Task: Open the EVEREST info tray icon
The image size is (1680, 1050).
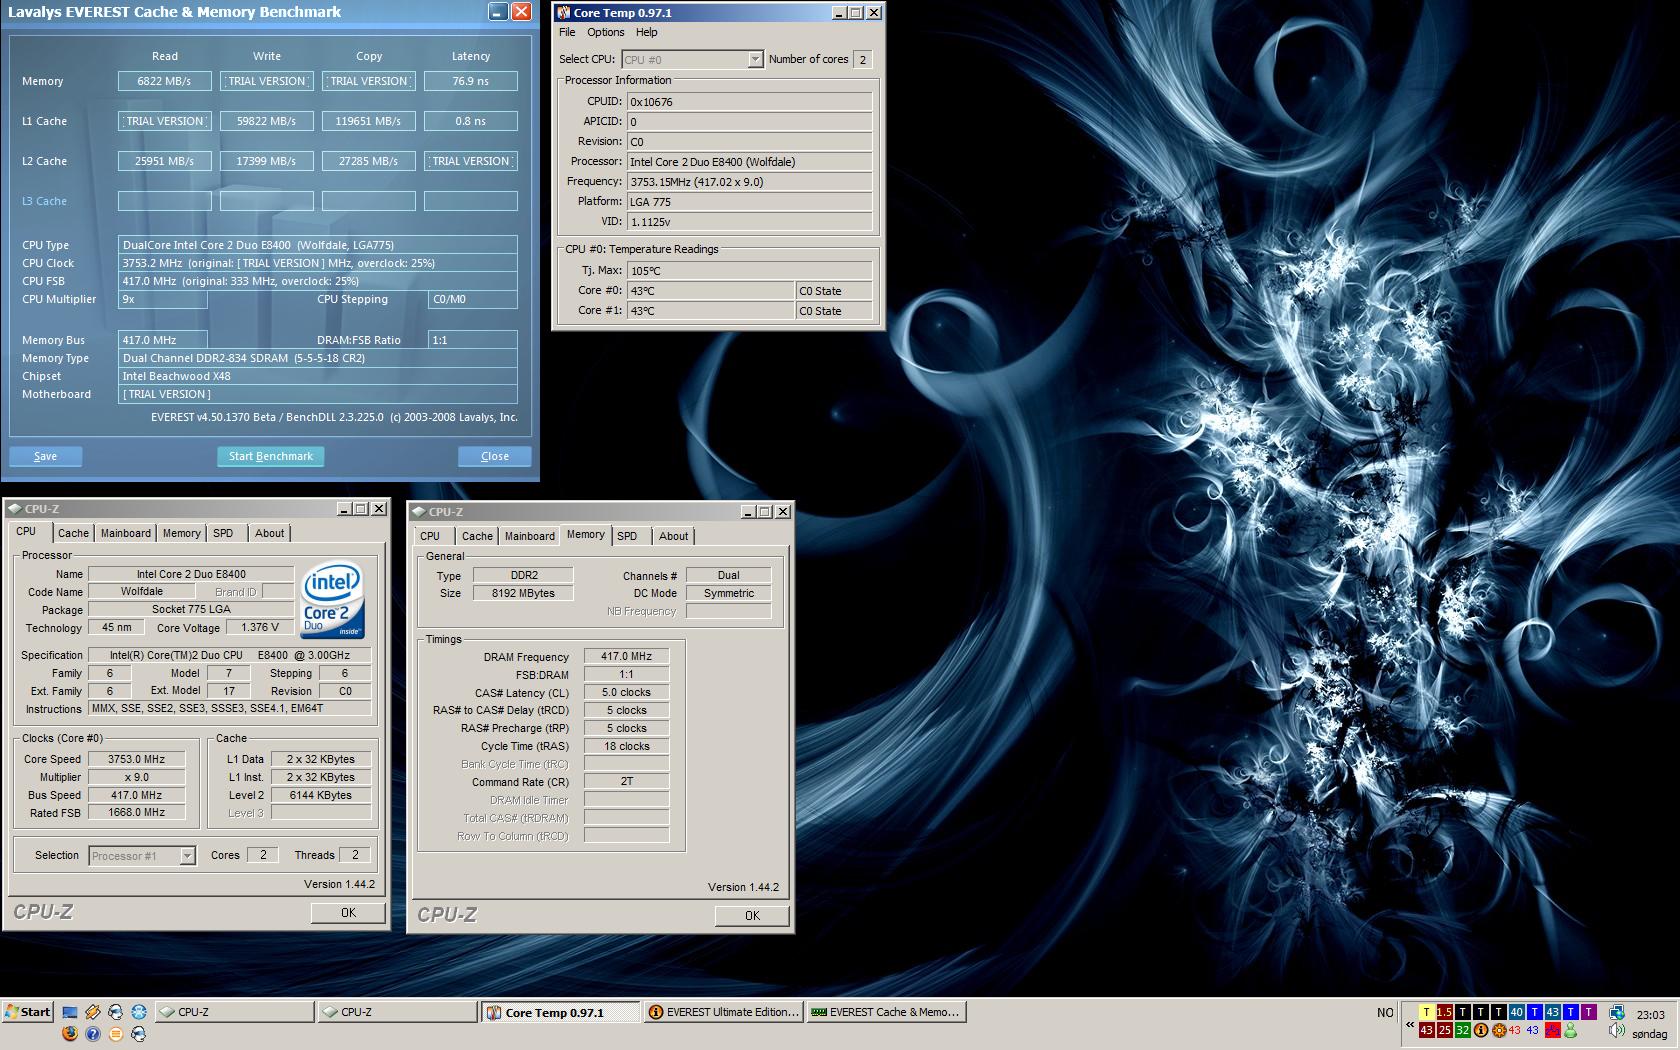Action: 1481,1030
